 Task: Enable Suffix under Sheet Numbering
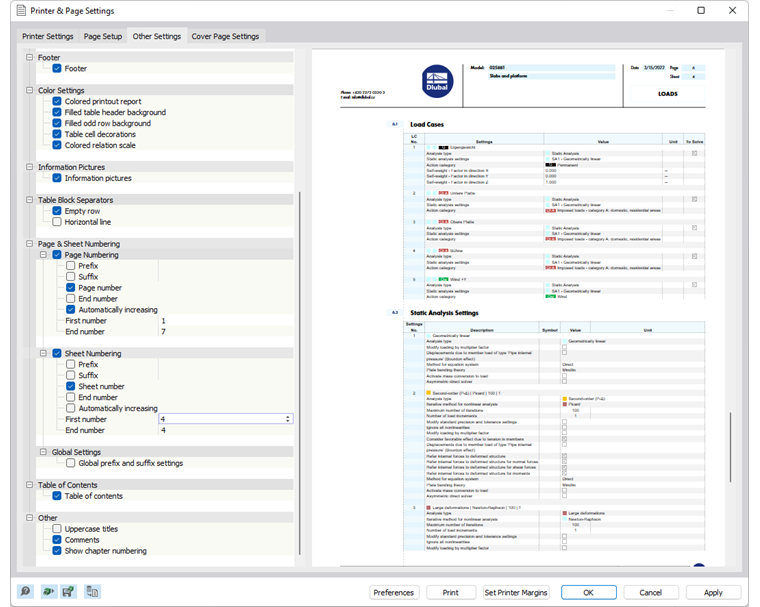pyautogui.click(x=70, y=375)
